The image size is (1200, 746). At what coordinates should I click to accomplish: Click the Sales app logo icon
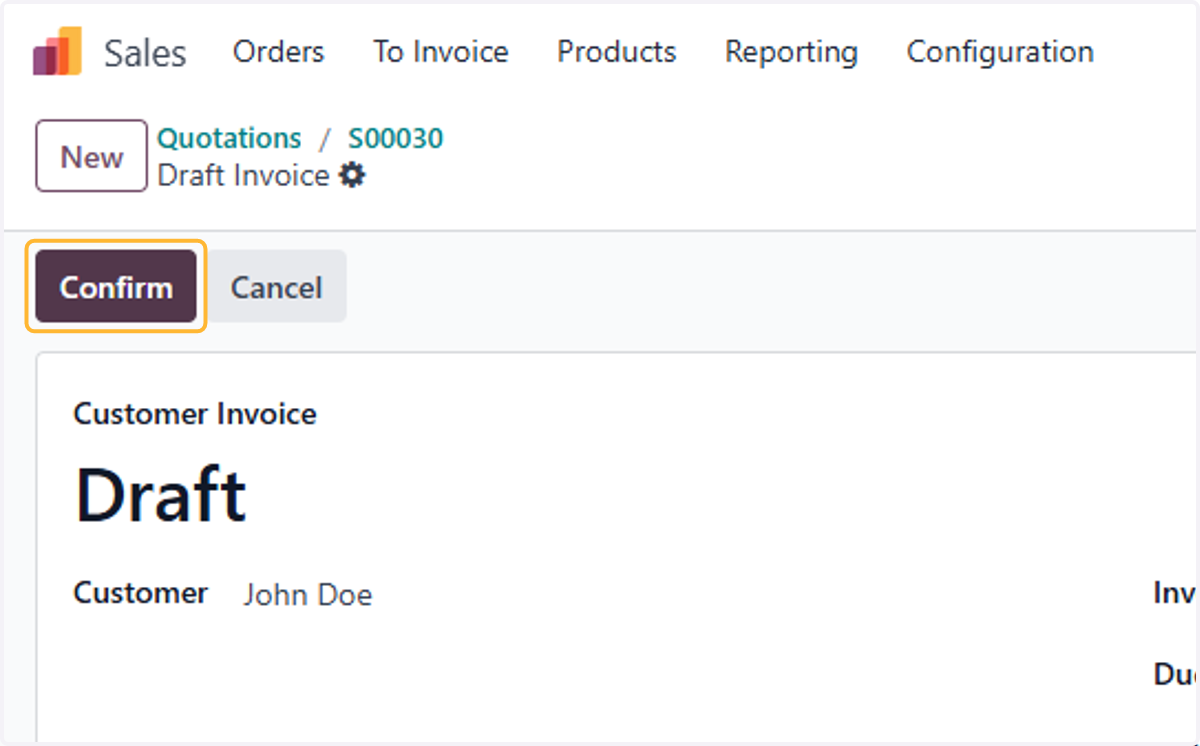[57, 52]
